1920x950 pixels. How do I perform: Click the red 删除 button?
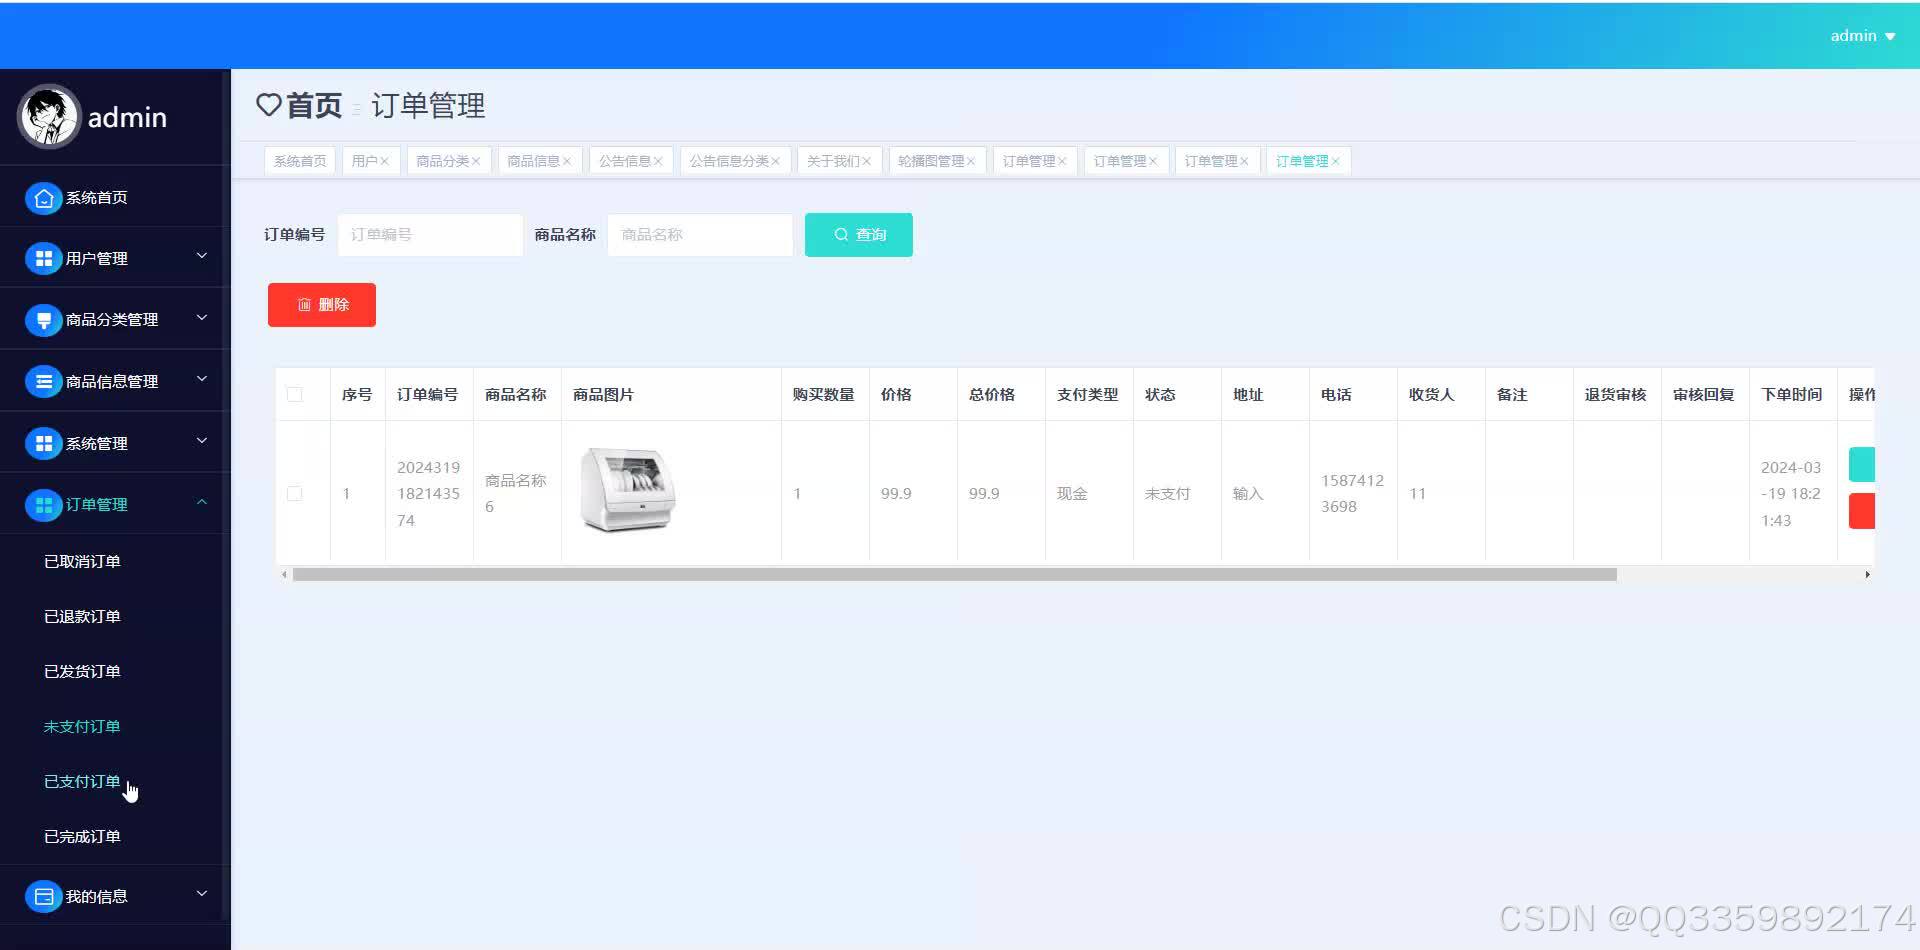point(322,305)
